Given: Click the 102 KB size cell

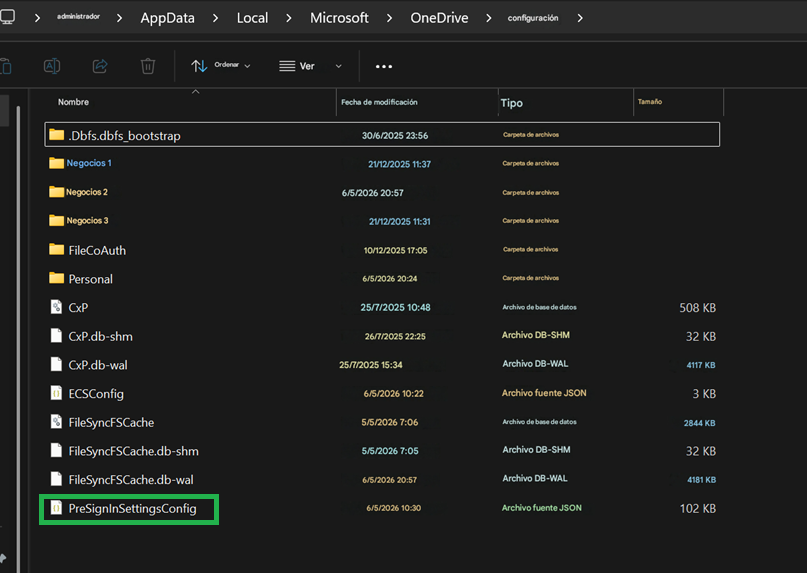Looking at the screenshot, I should pyautogui.click(x=698, y=509).
